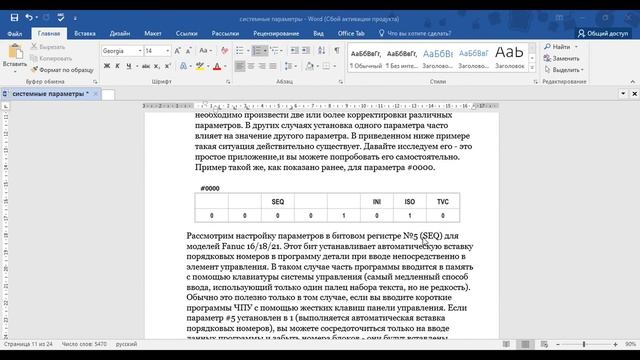
Task: Open the font size 14 dropdown
Action: point(167,51)
